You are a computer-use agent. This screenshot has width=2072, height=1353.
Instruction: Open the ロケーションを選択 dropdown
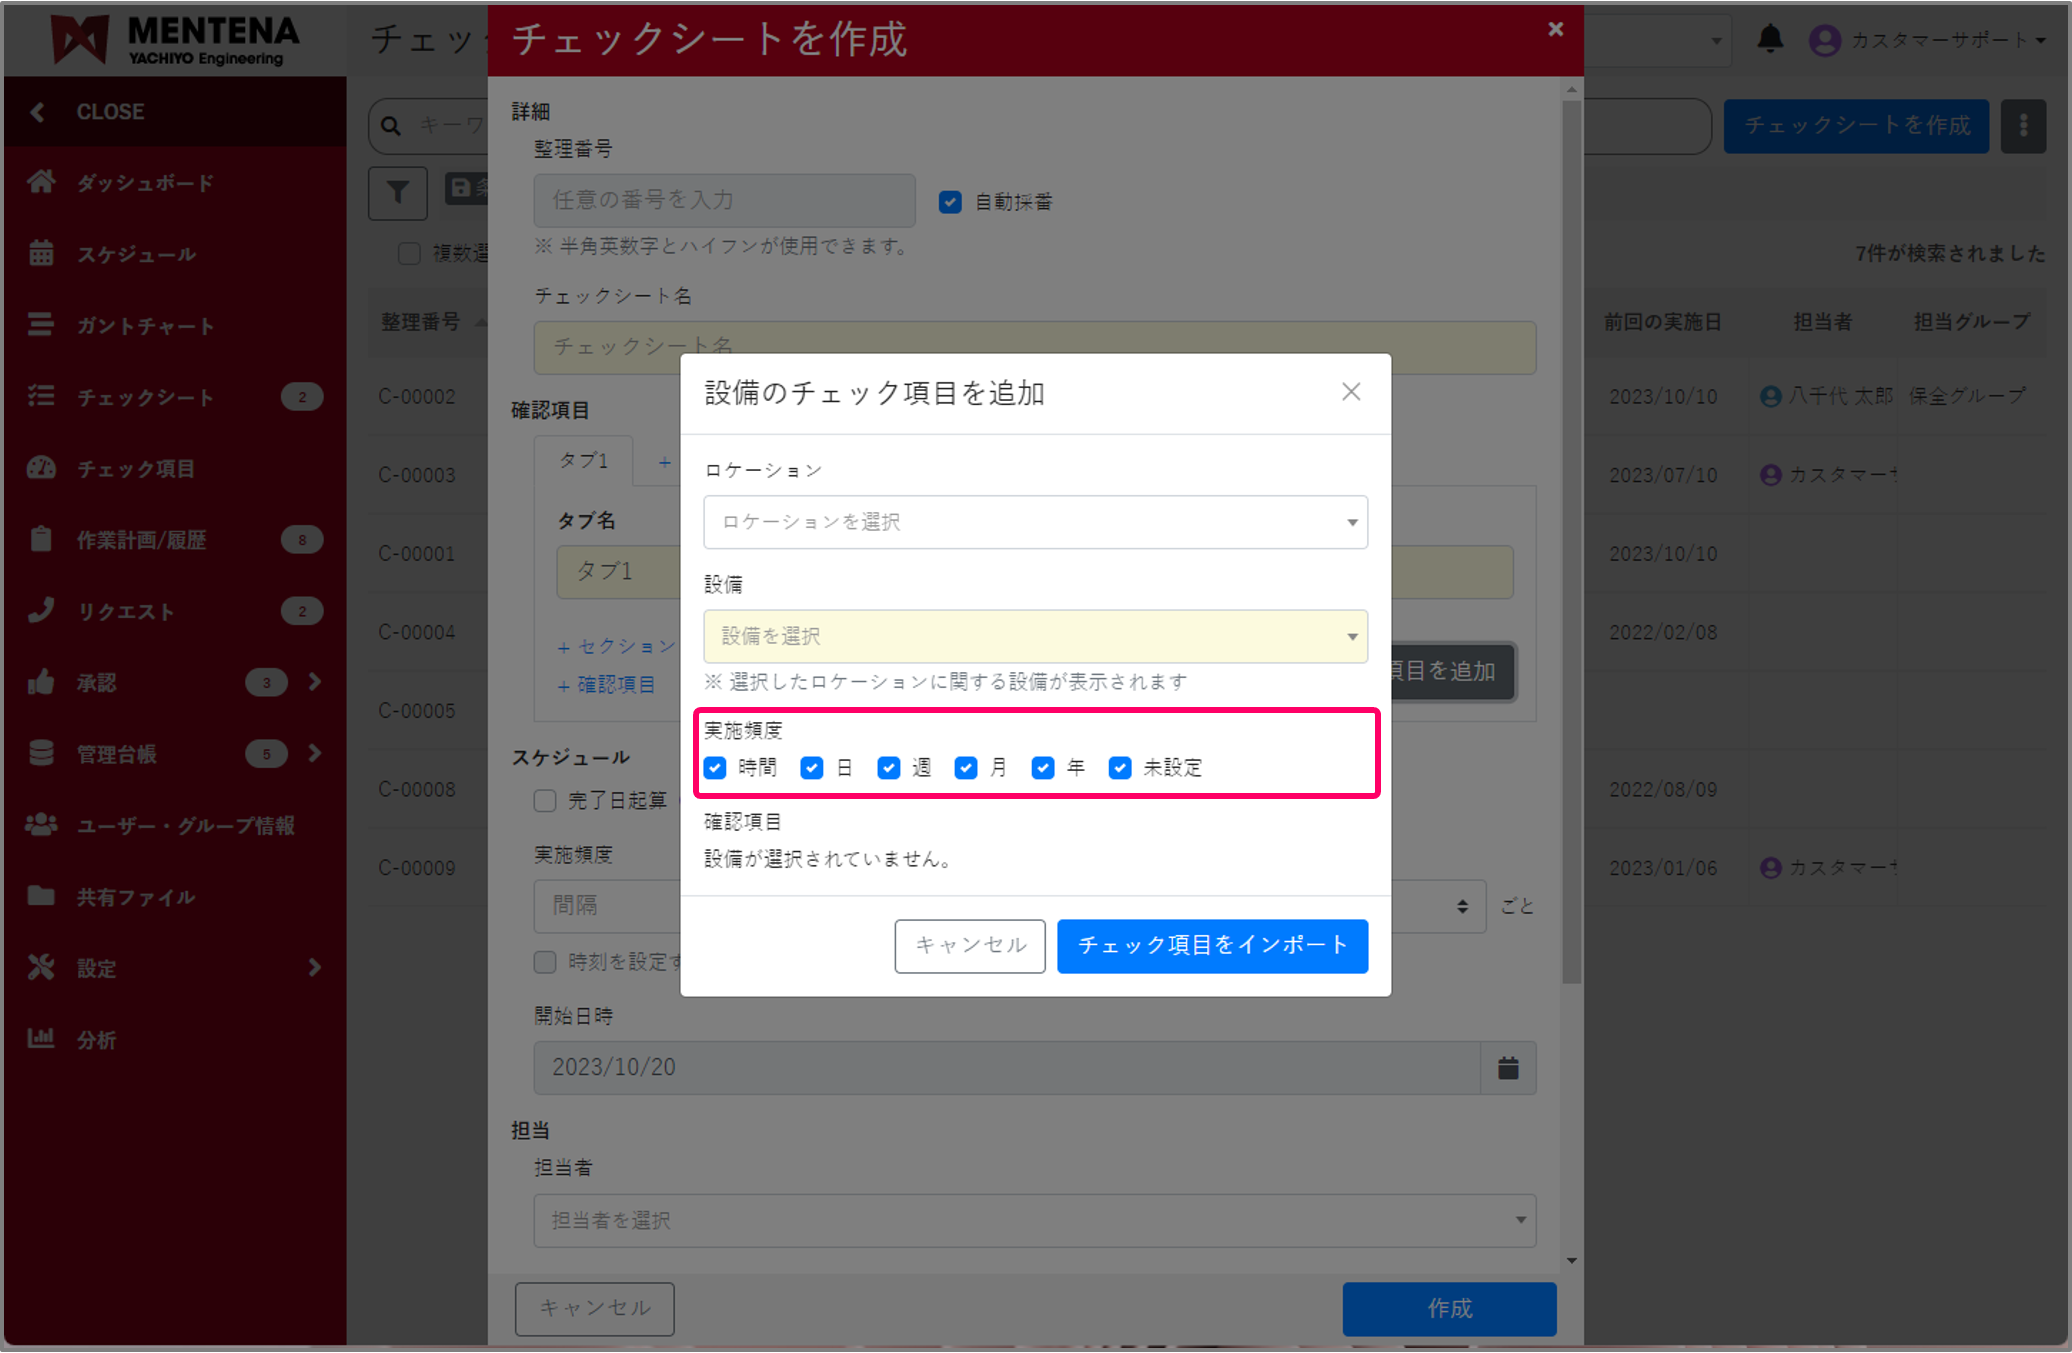(x=1035, y=521)
